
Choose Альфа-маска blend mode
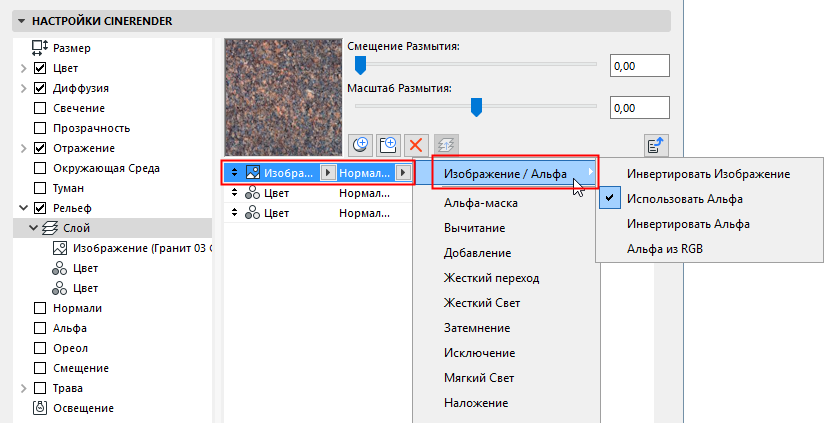[481, 203]
